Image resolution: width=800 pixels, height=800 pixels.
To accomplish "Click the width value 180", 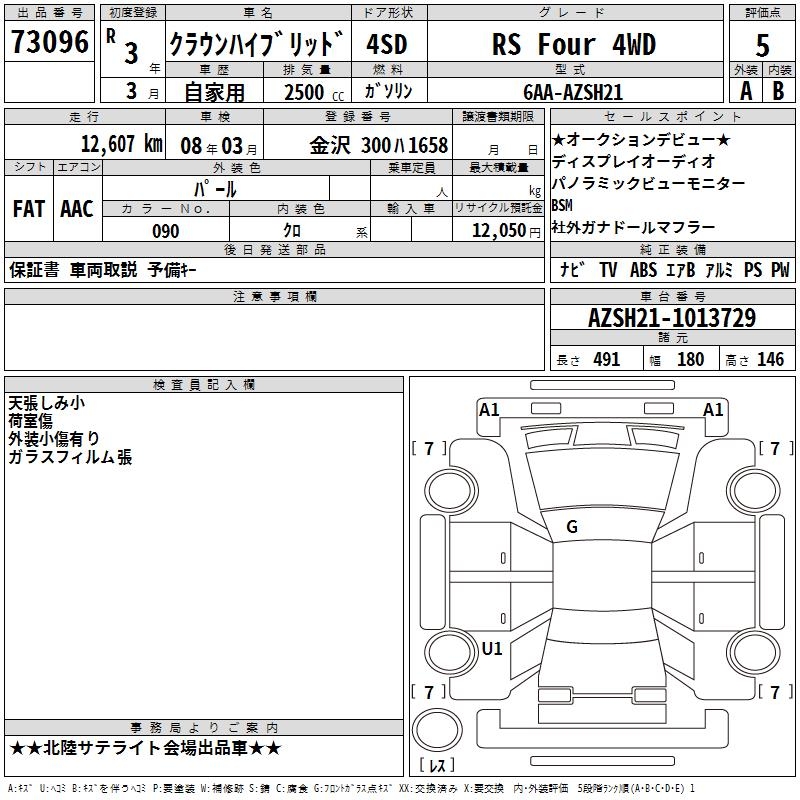I will pos(690,360).
